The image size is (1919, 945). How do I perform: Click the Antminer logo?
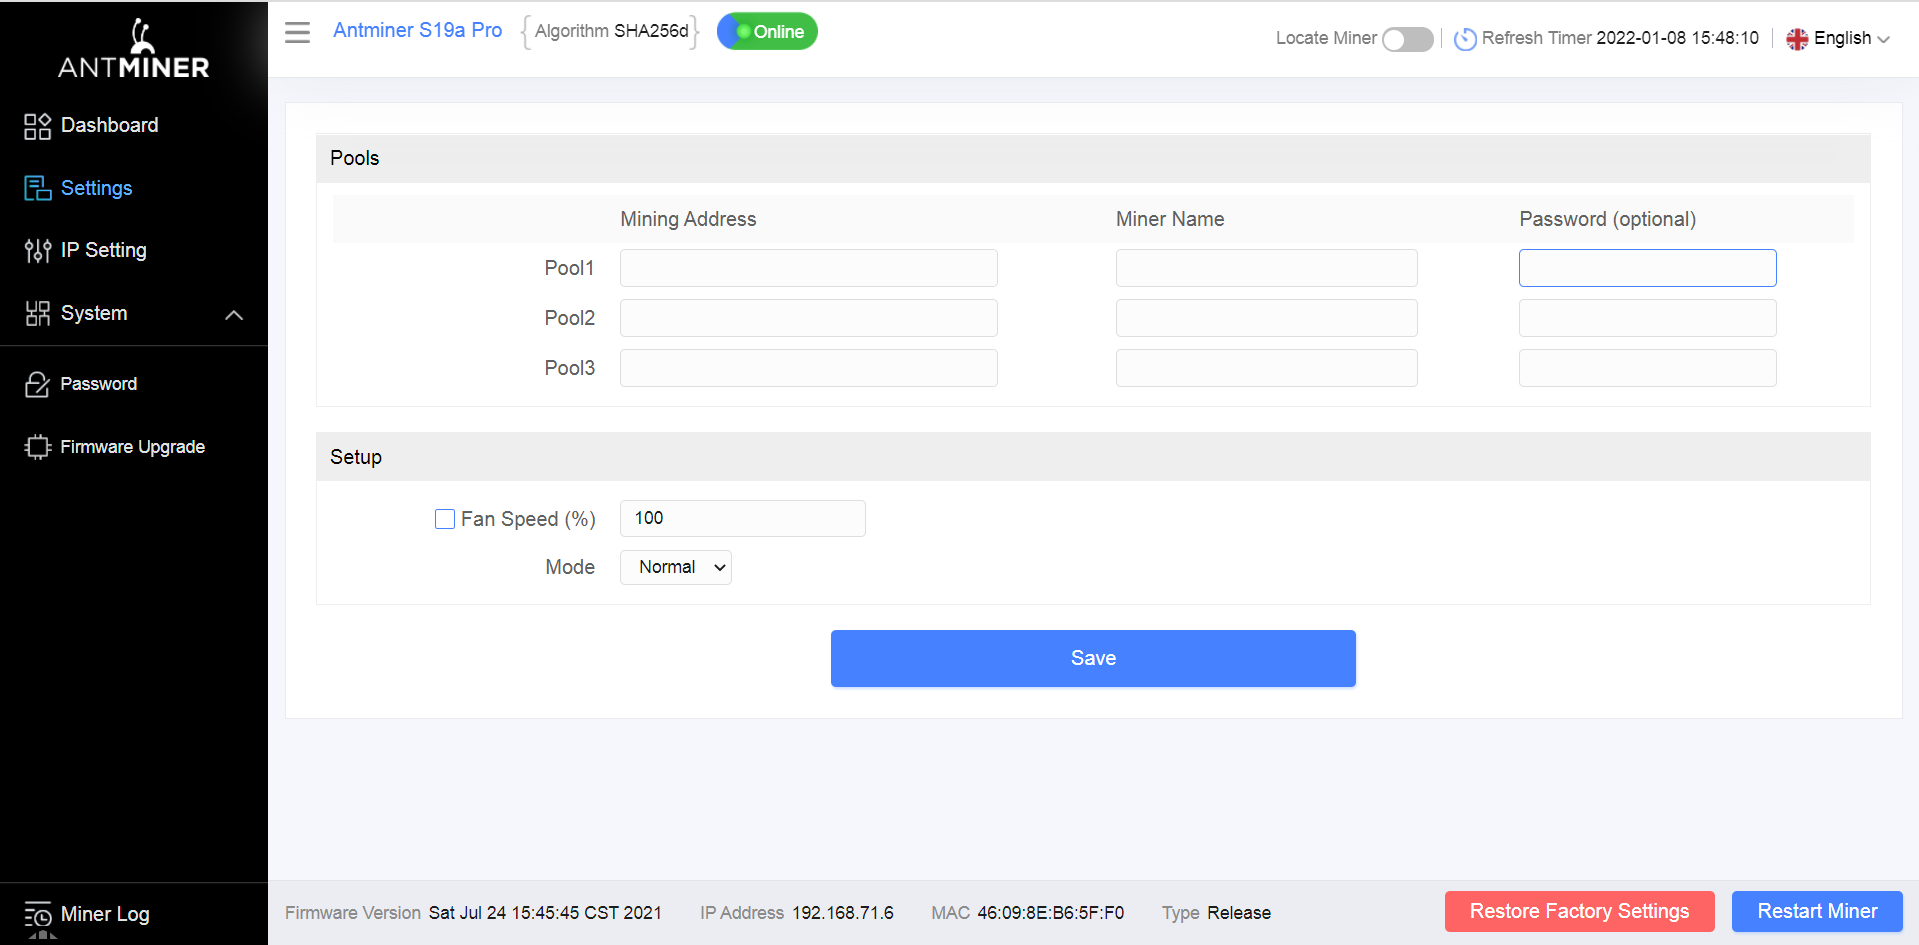point(134,48)
